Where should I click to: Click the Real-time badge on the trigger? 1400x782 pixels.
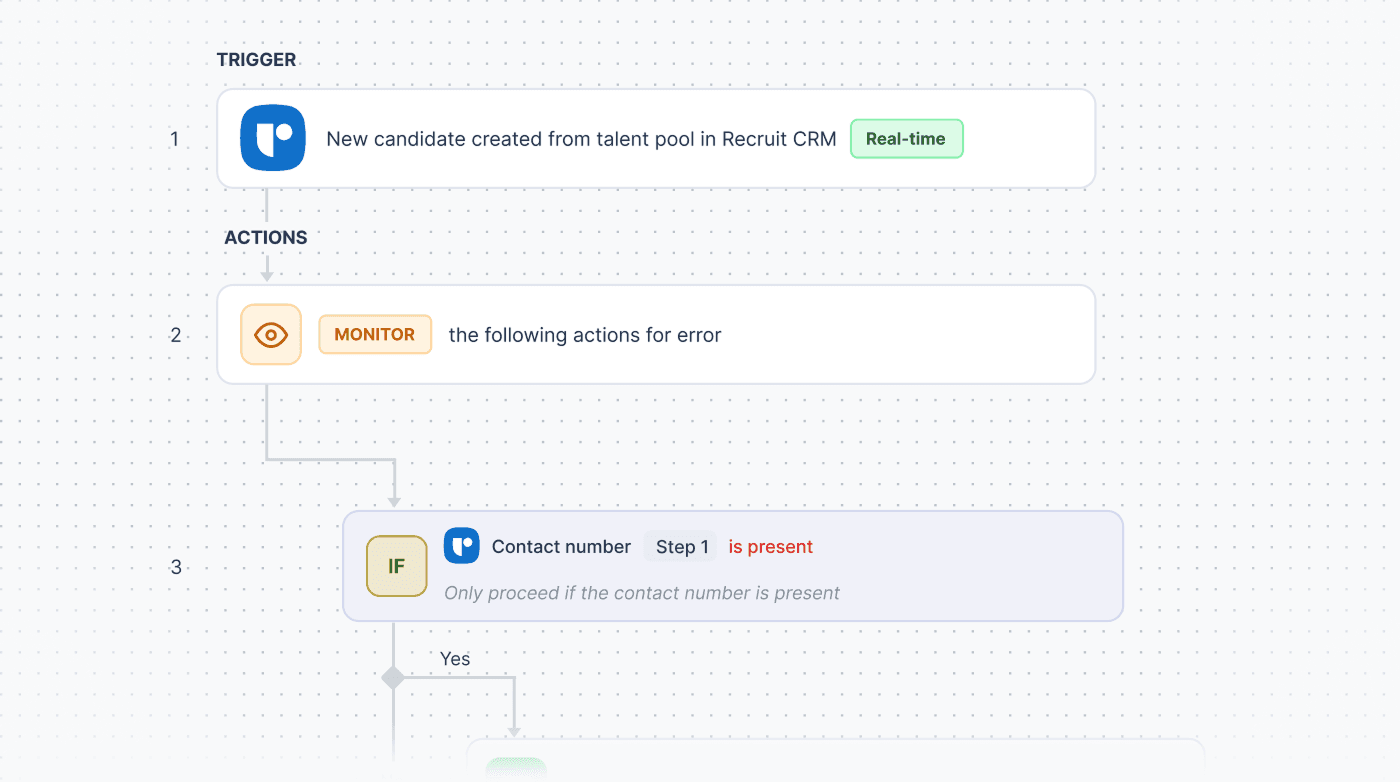pos(906,139)
